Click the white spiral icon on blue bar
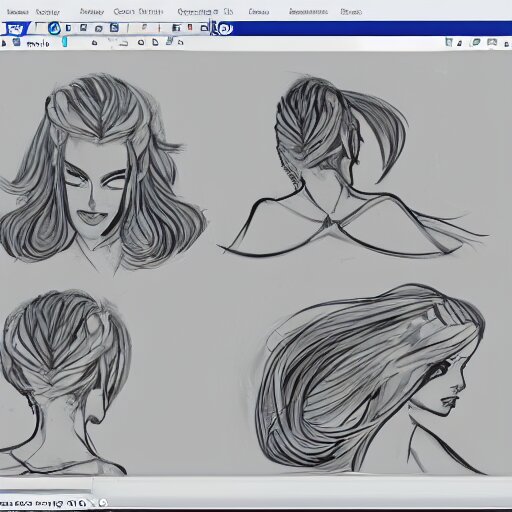The image size is (512, 512). [225, 29]
